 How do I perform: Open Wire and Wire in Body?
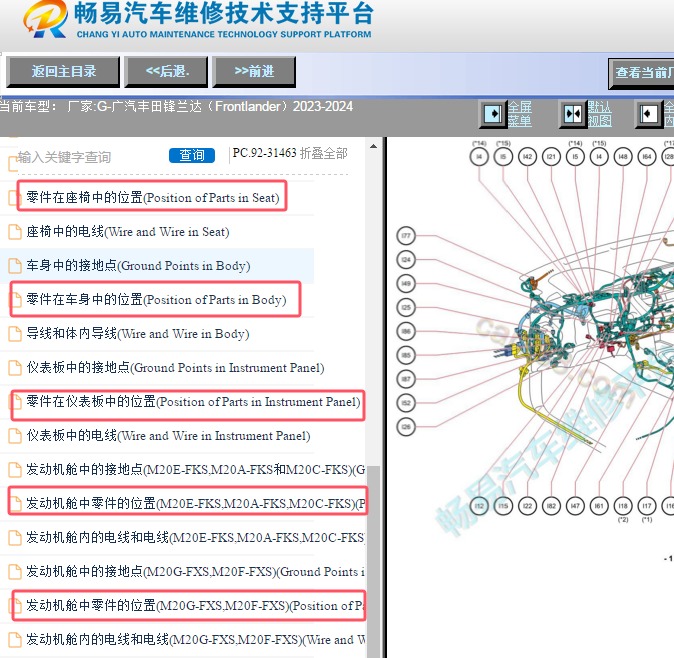pyautogui.click(x=138, y=334)
